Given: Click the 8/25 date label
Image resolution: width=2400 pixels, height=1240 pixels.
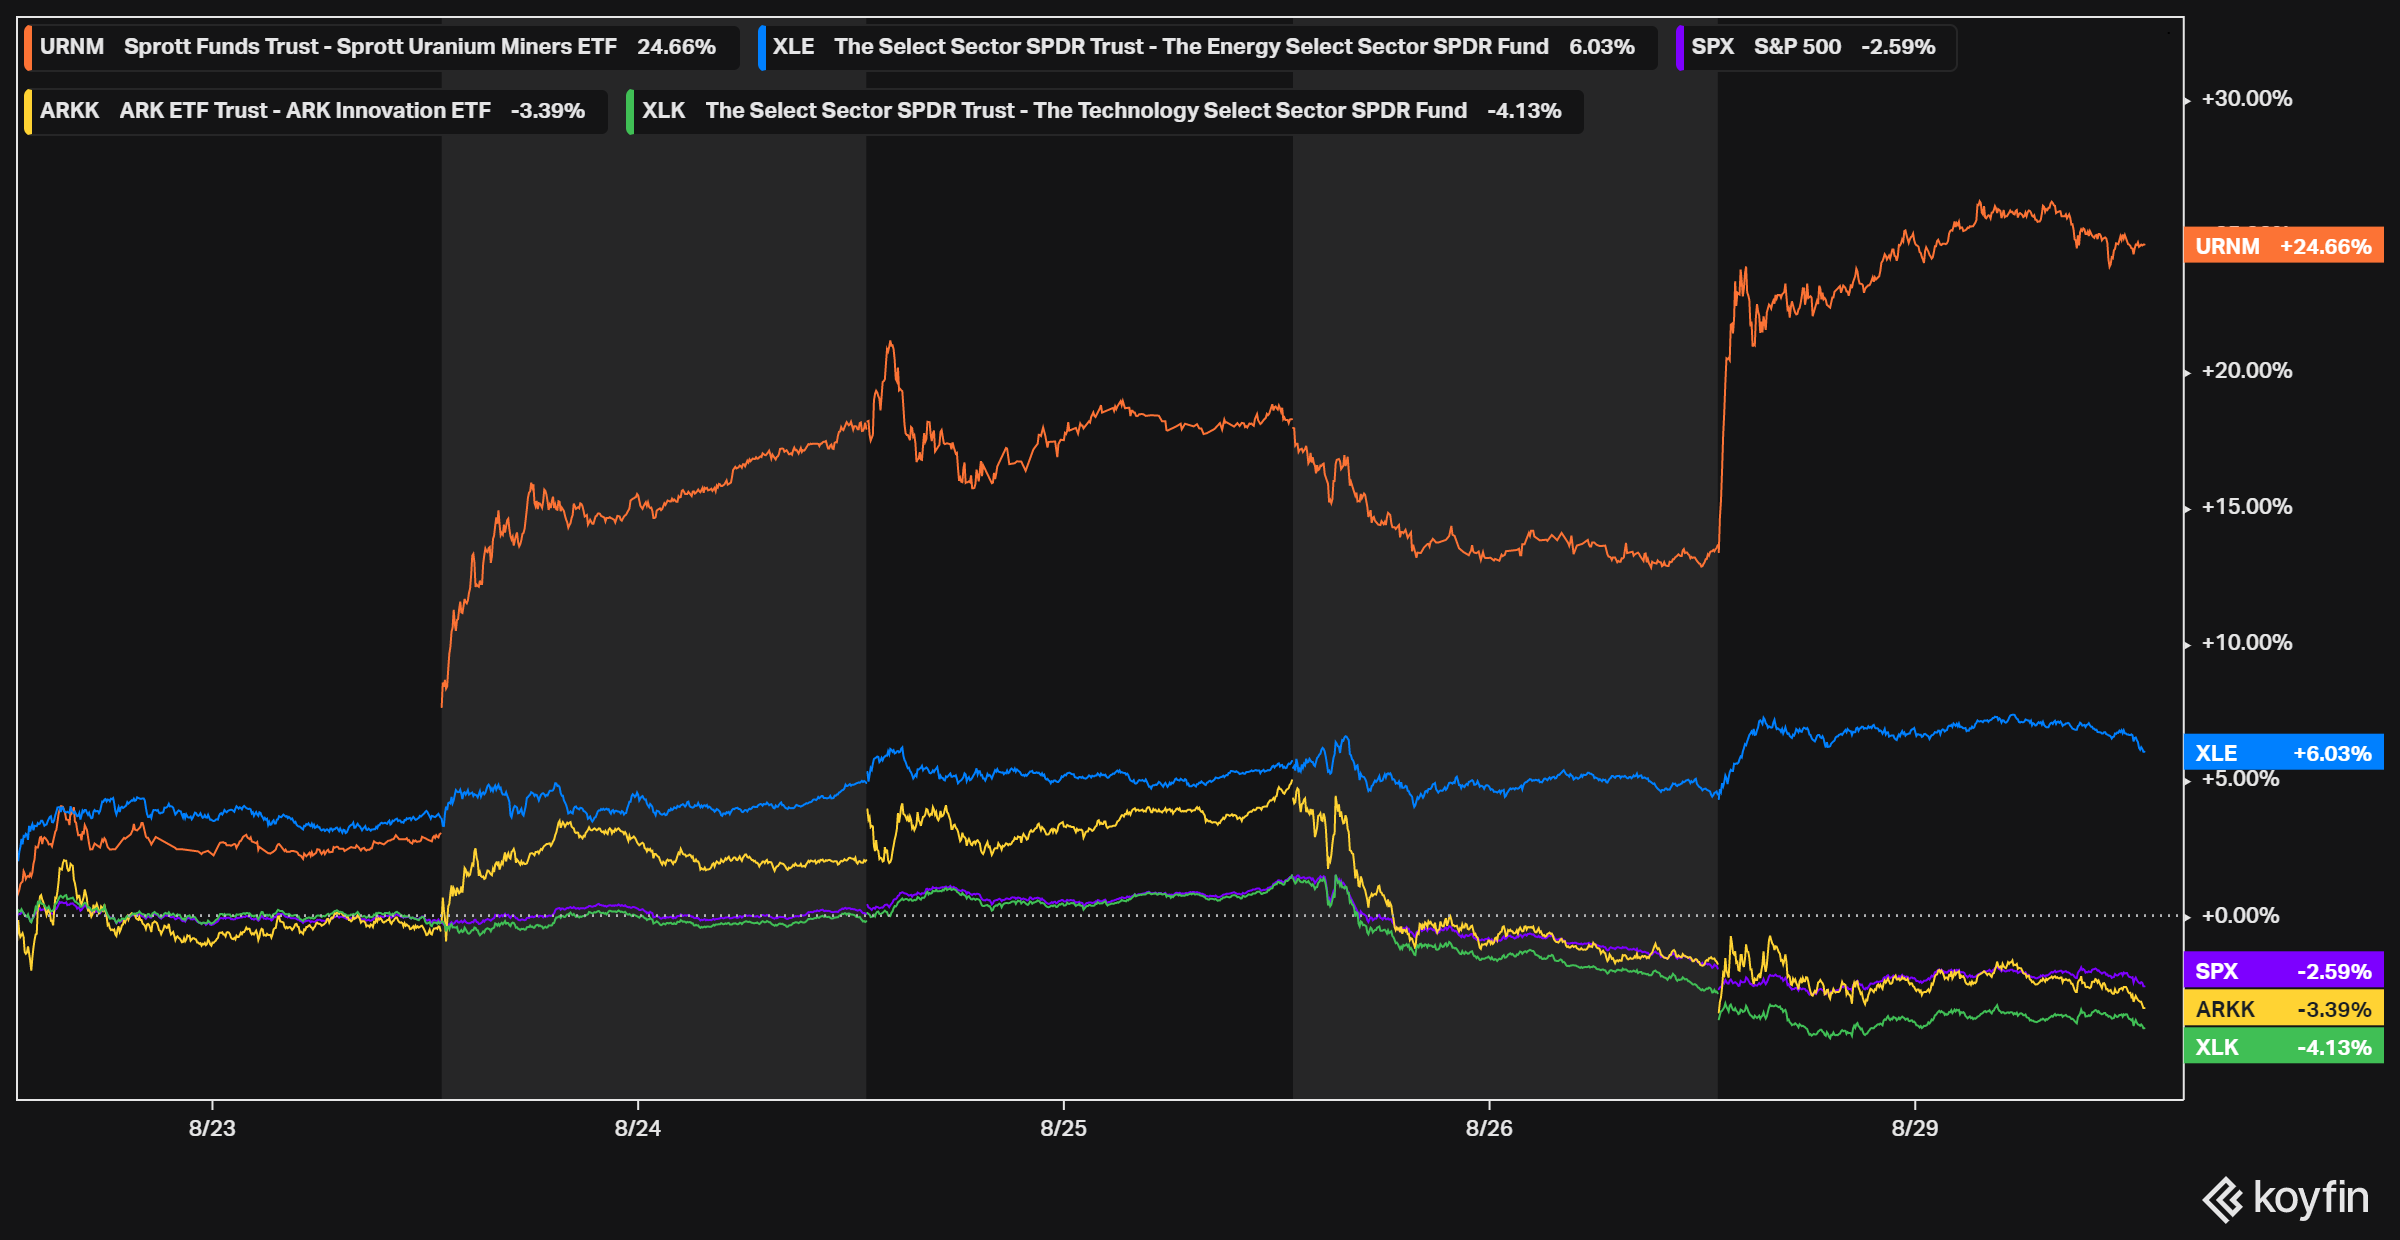Looking at the screenshot, I should point(1063,1128).
